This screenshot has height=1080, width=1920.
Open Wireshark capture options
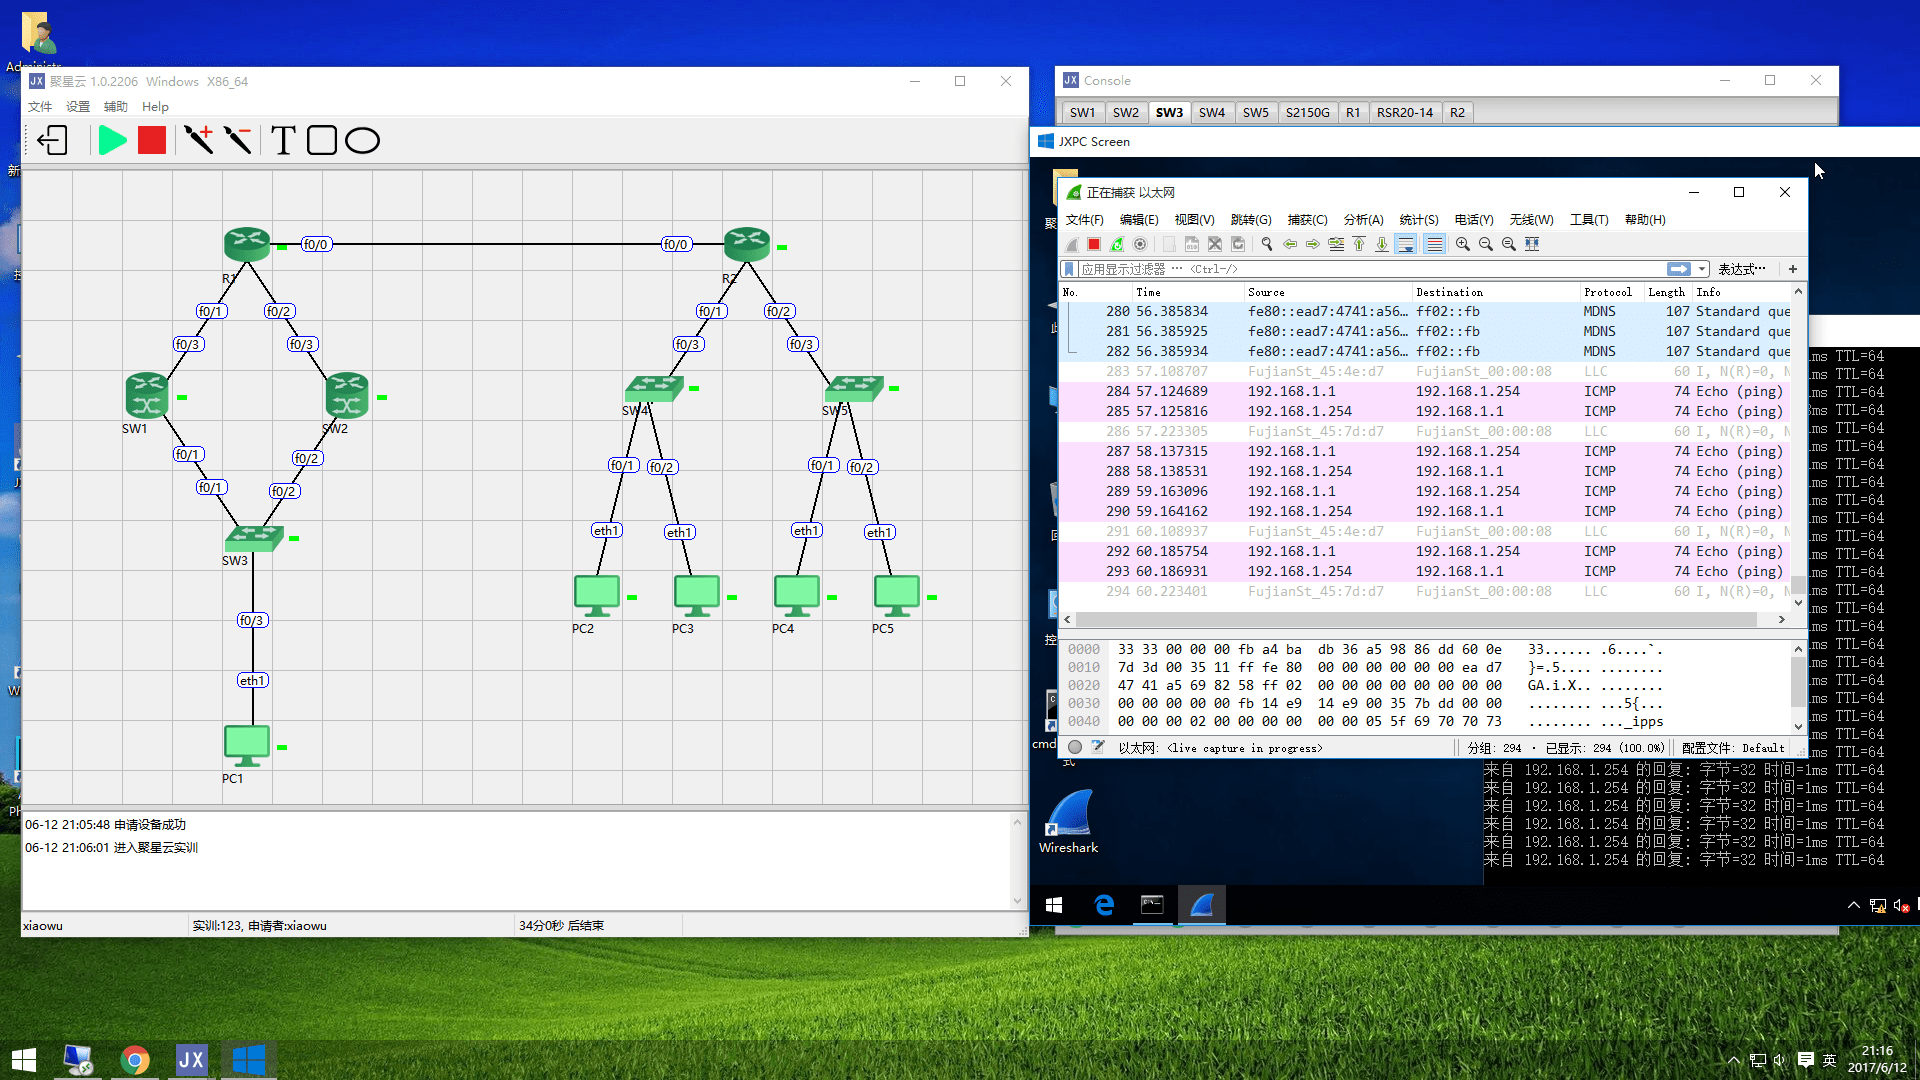[x=1140, y=244]
